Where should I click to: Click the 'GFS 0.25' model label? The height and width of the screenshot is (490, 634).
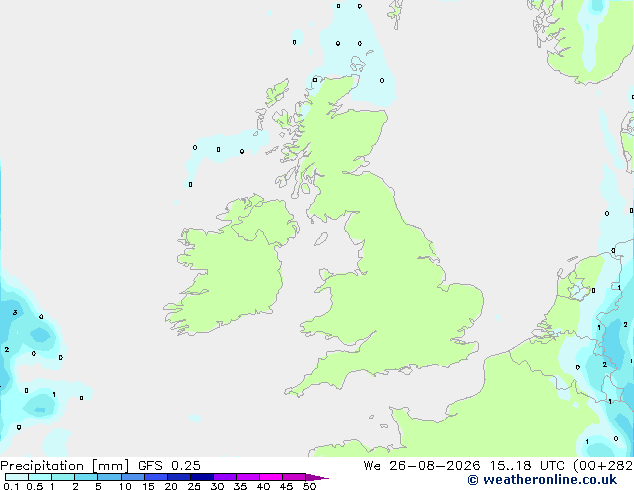pos(169,466)
